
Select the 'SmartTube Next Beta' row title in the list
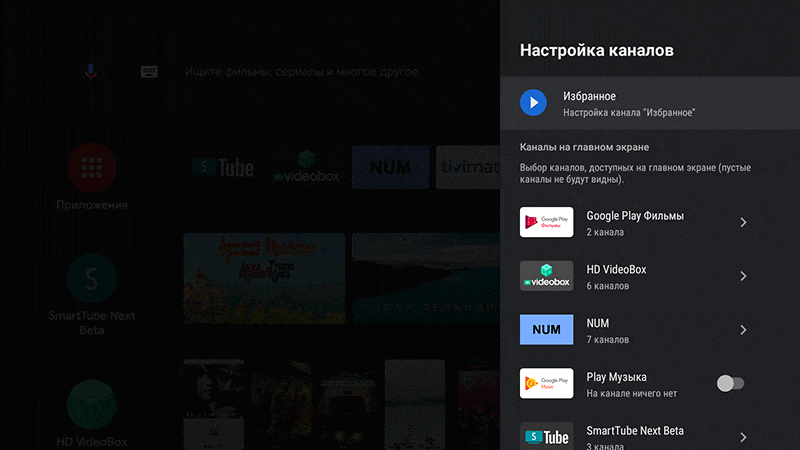click(635, 431)
